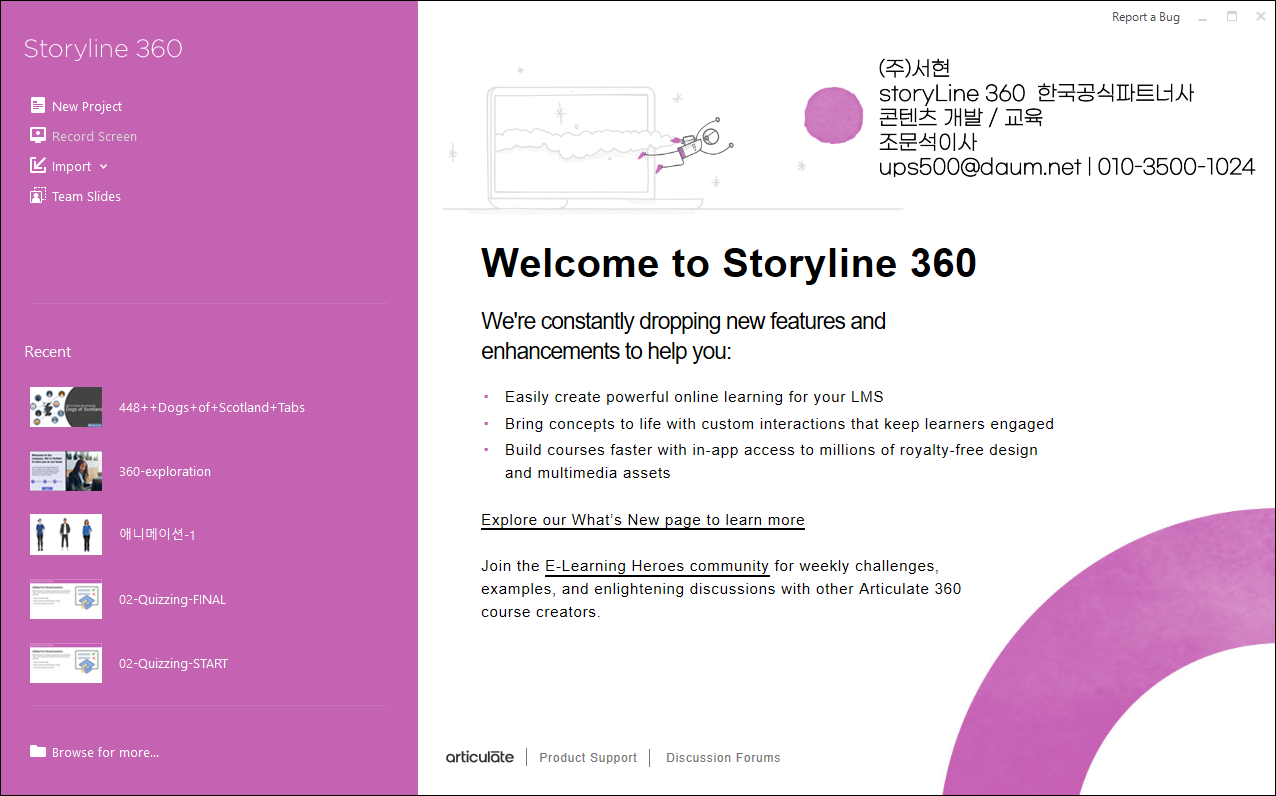Click the Browse for more folder icon
The height and width of the screenshot is (796, 1276).
coord(38,752)
